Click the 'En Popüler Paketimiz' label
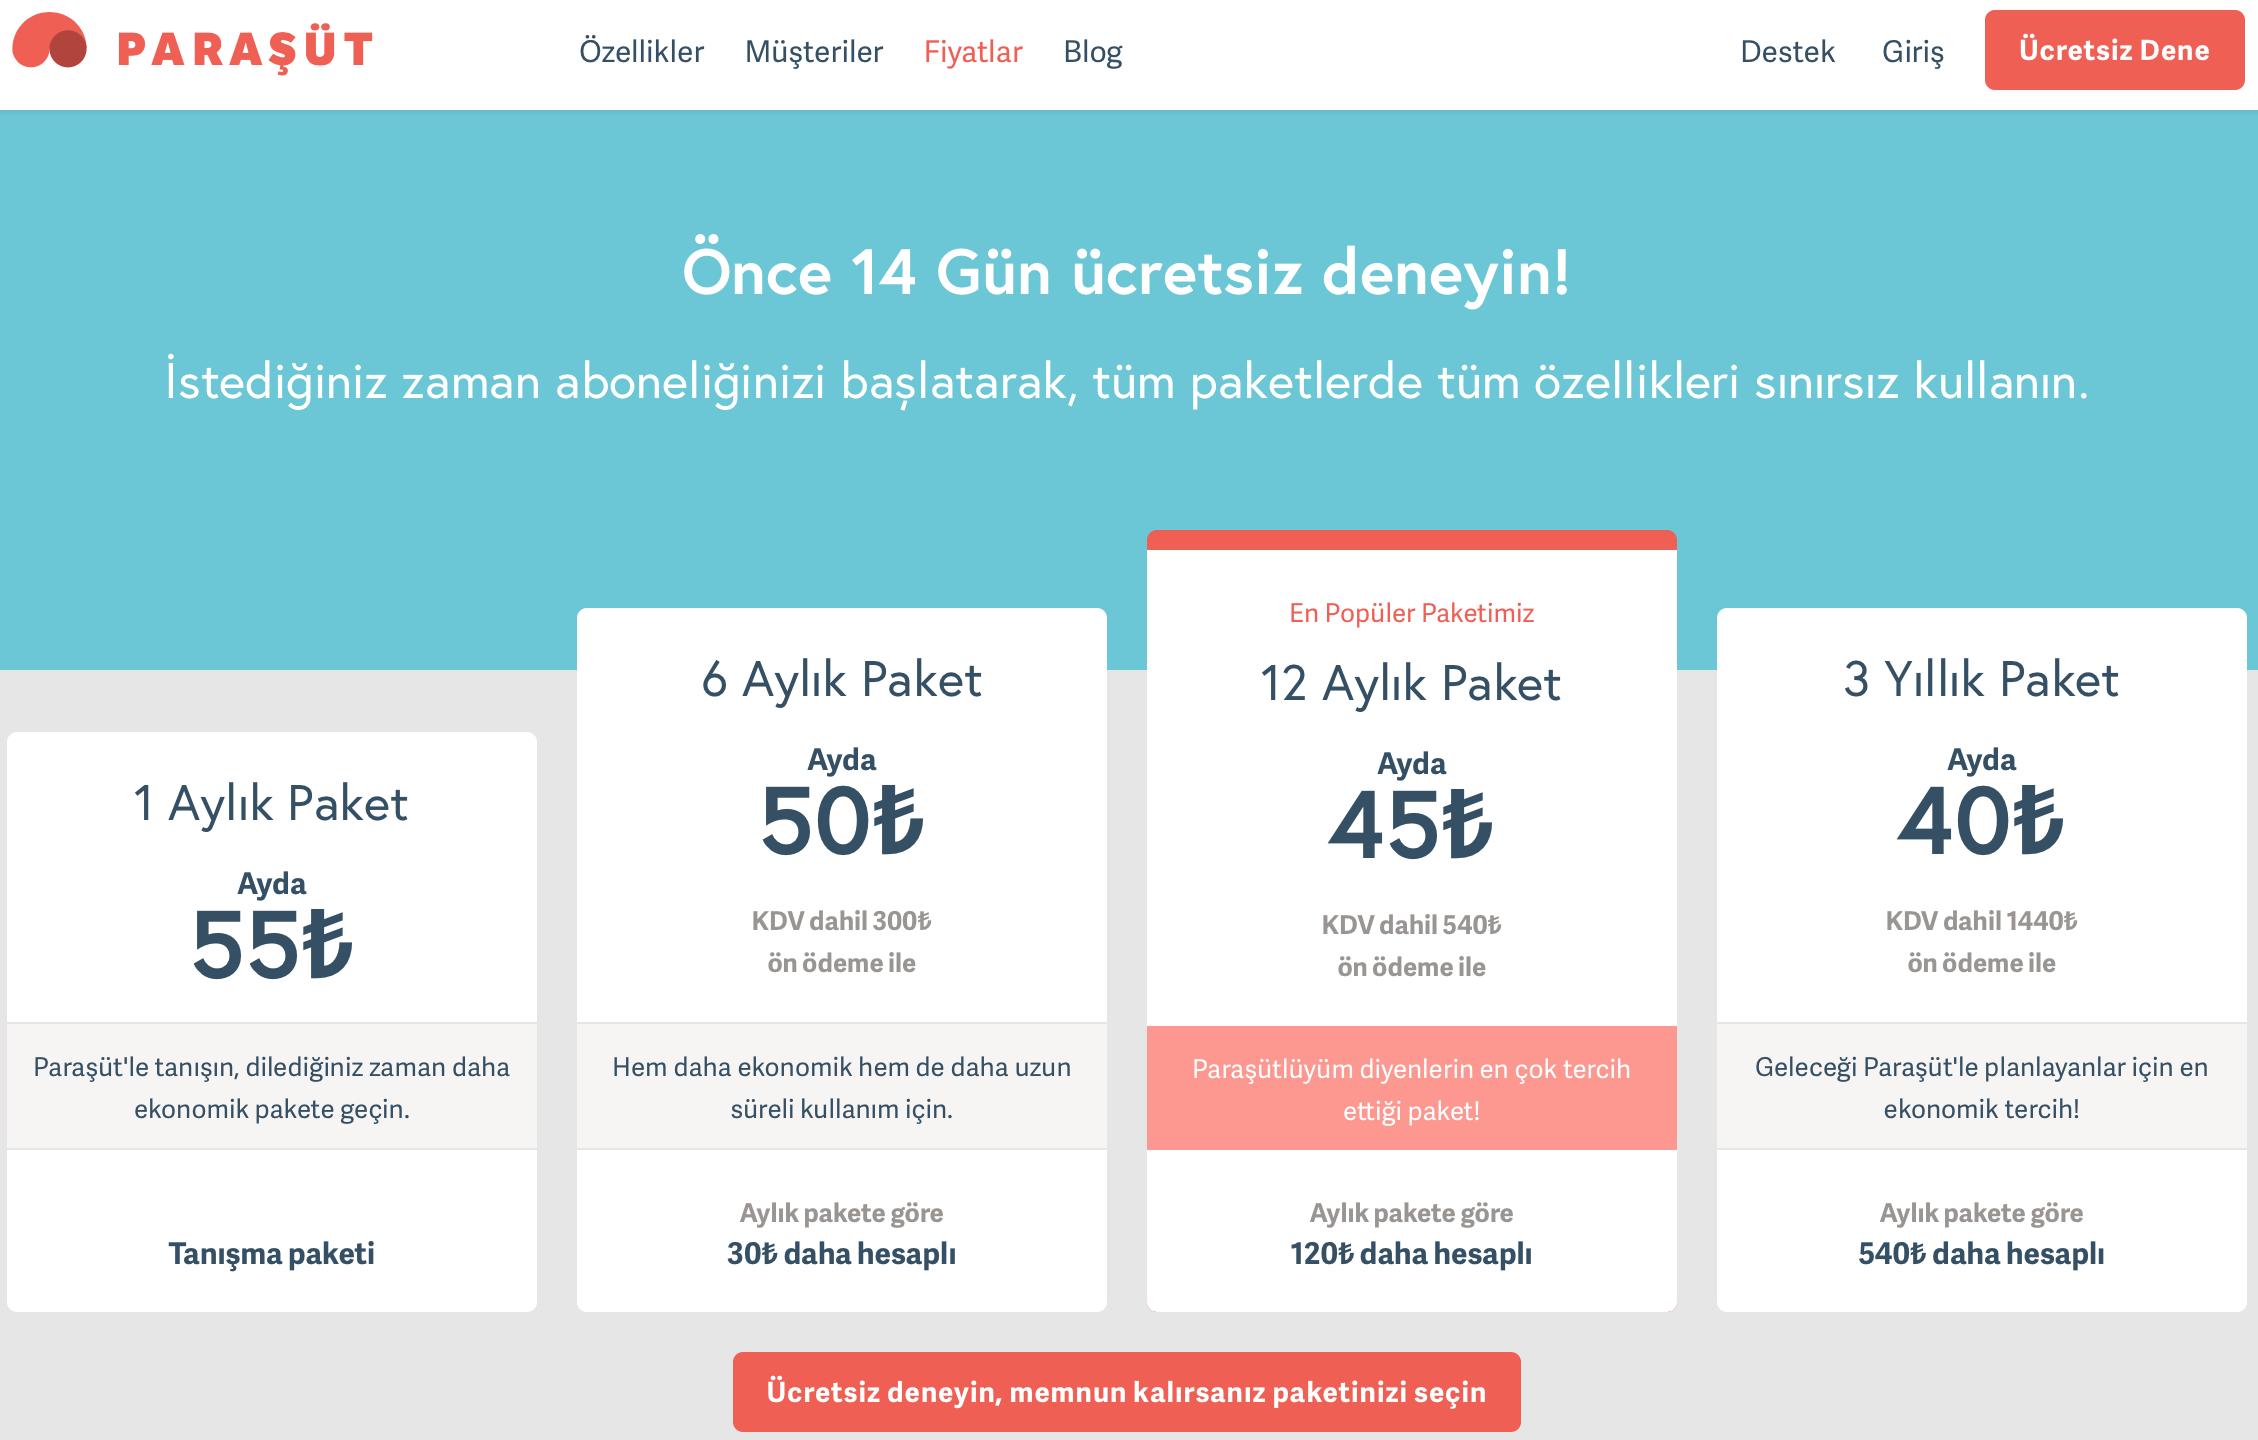Viewport: 2258px width, 1440px height. coord(1411,613)
